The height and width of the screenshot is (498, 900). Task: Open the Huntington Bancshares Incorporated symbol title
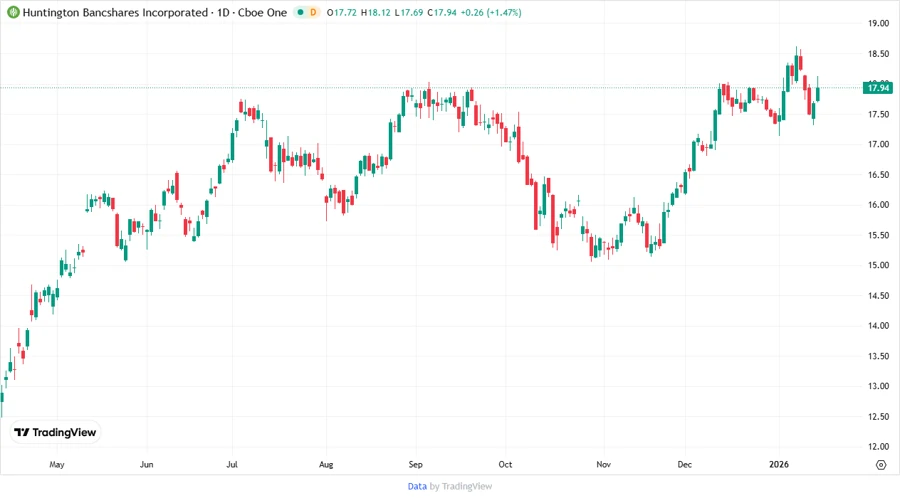point(154,13)
